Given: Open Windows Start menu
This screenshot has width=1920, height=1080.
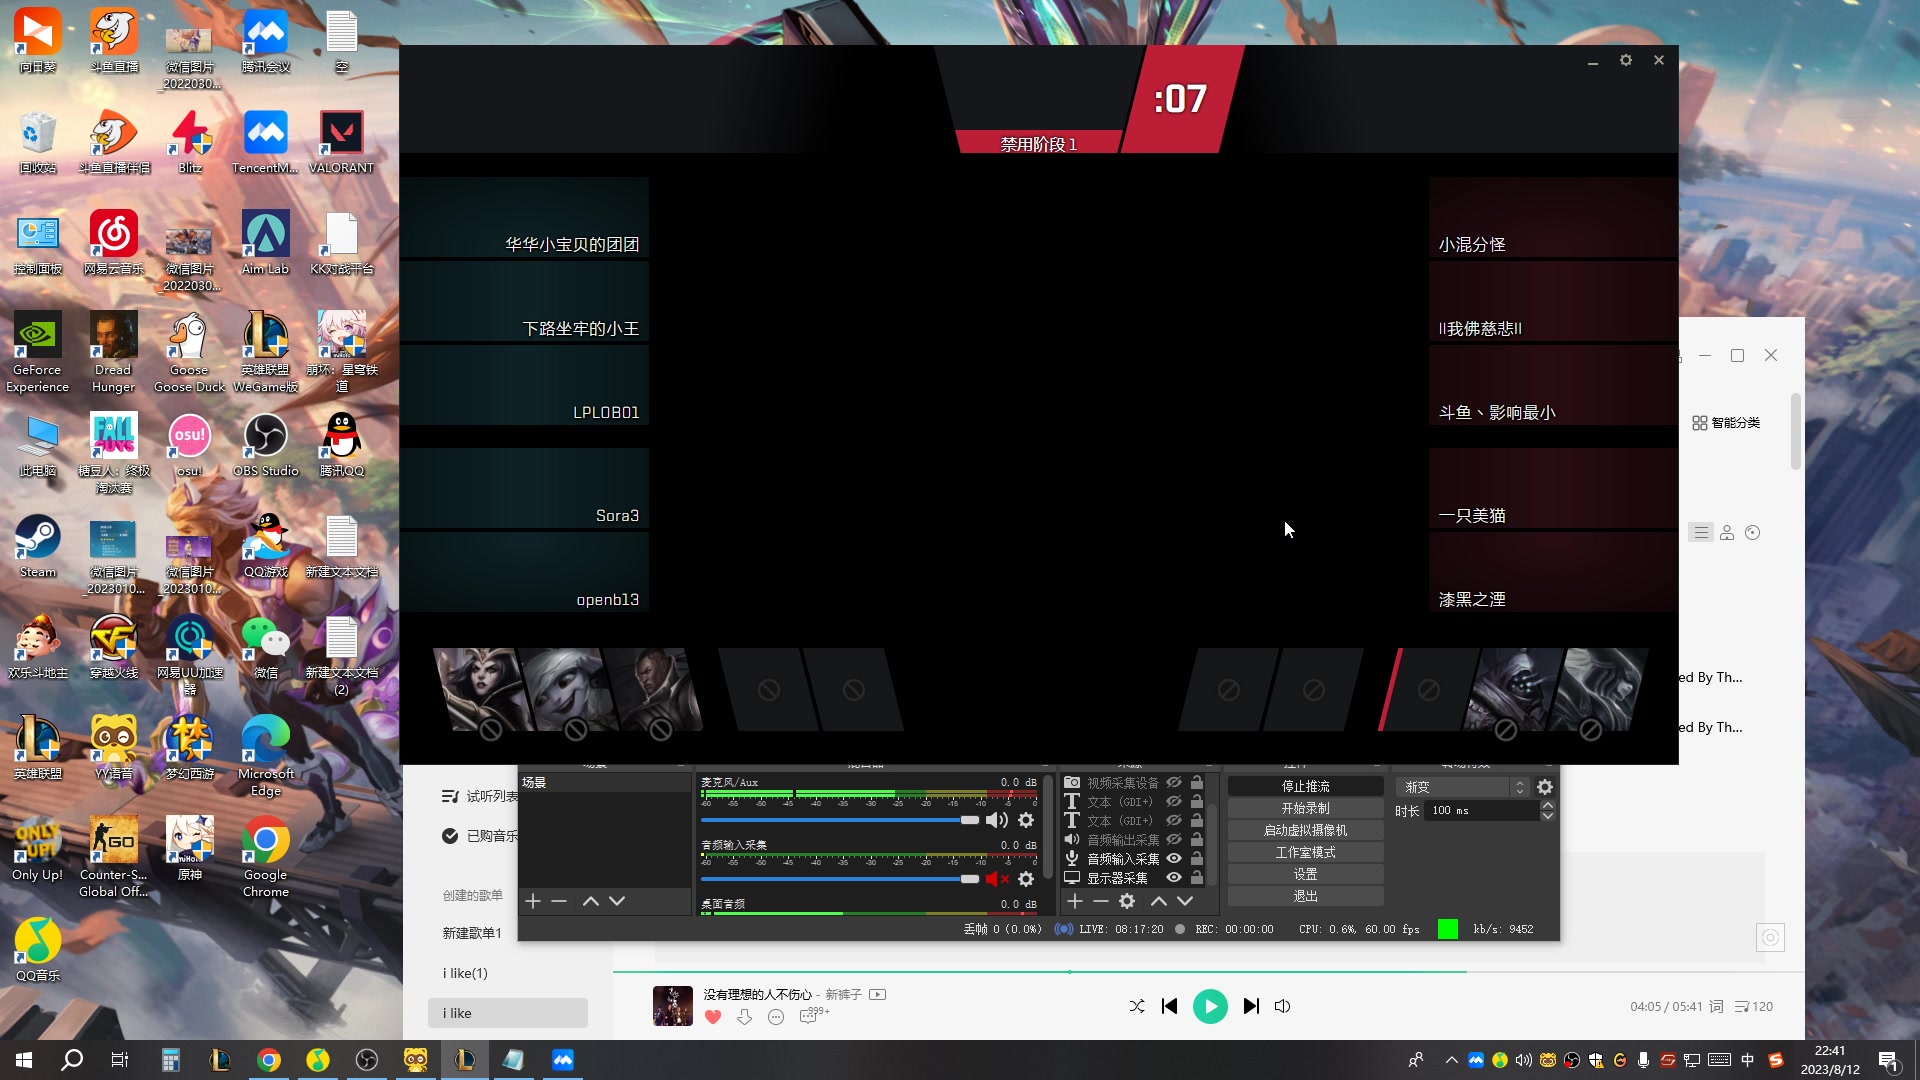Looking at the screenshot, I should [24, 1060].
